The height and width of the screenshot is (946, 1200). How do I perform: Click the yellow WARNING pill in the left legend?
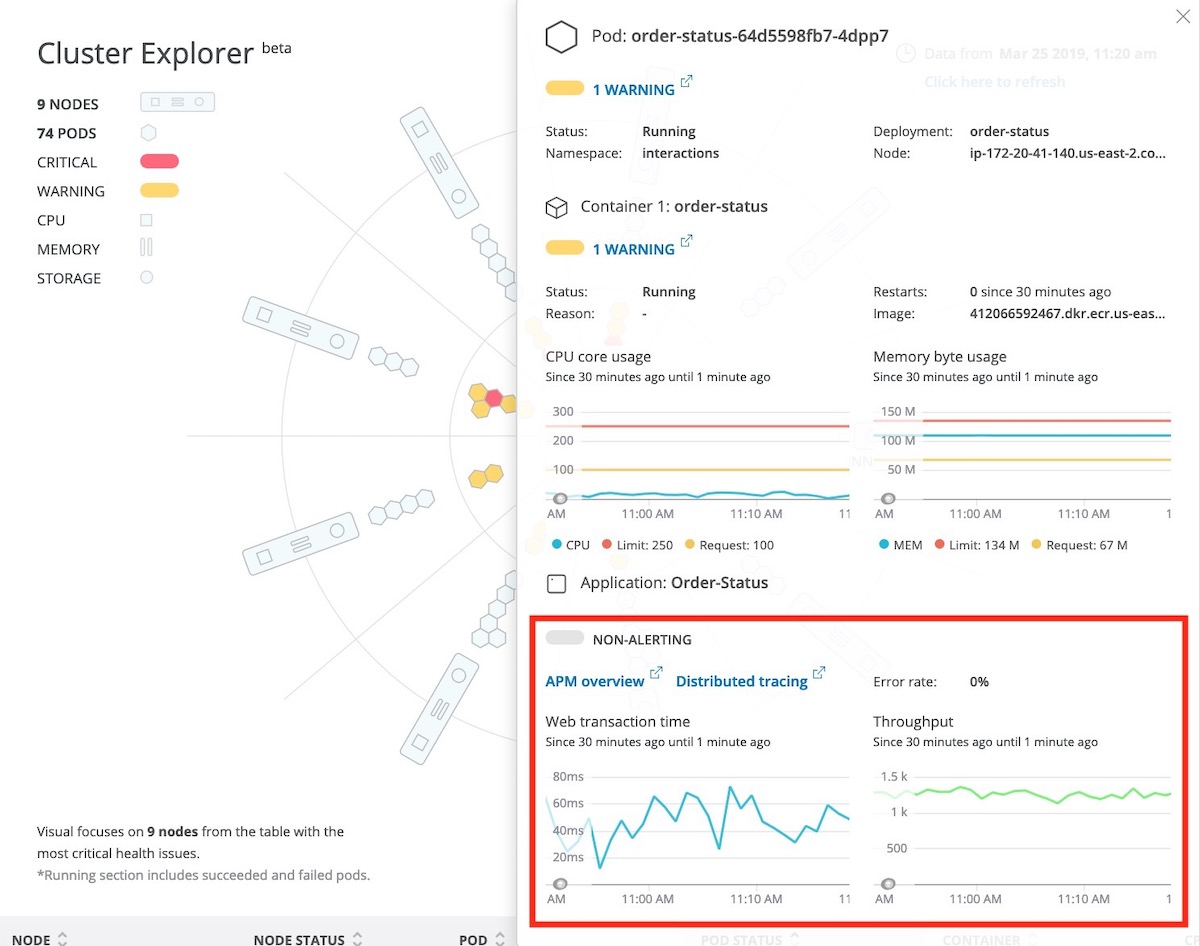[x=160, y=191]
